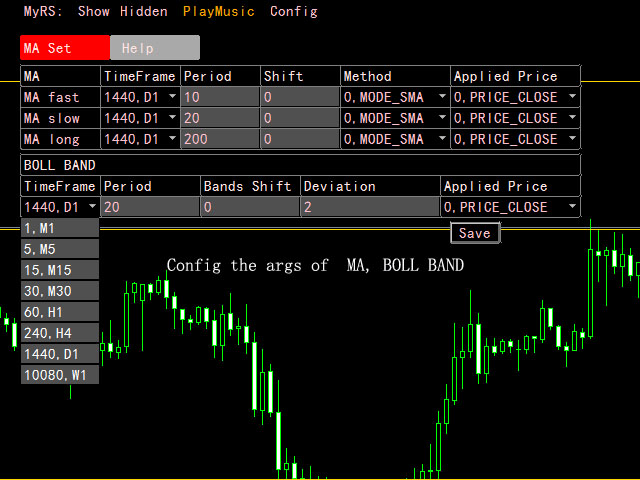
Task: Click MA fast Shift input field
Action: 300,97
